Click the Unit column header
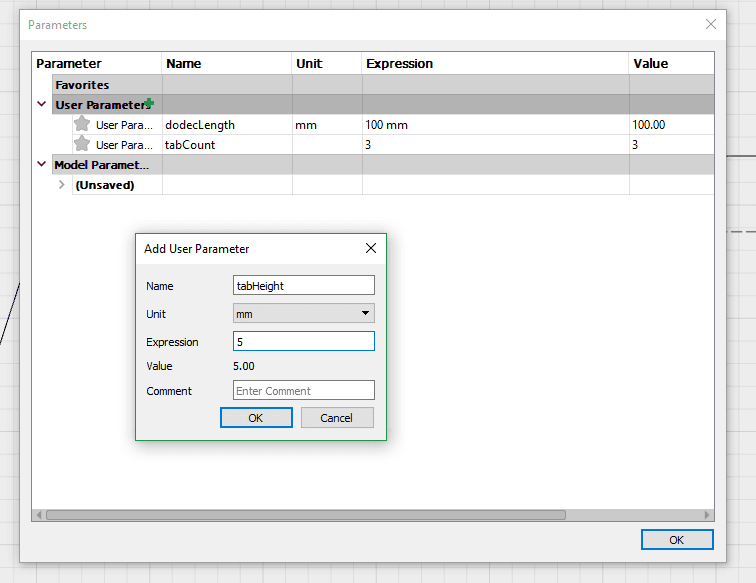 click(x=326, y=64)
